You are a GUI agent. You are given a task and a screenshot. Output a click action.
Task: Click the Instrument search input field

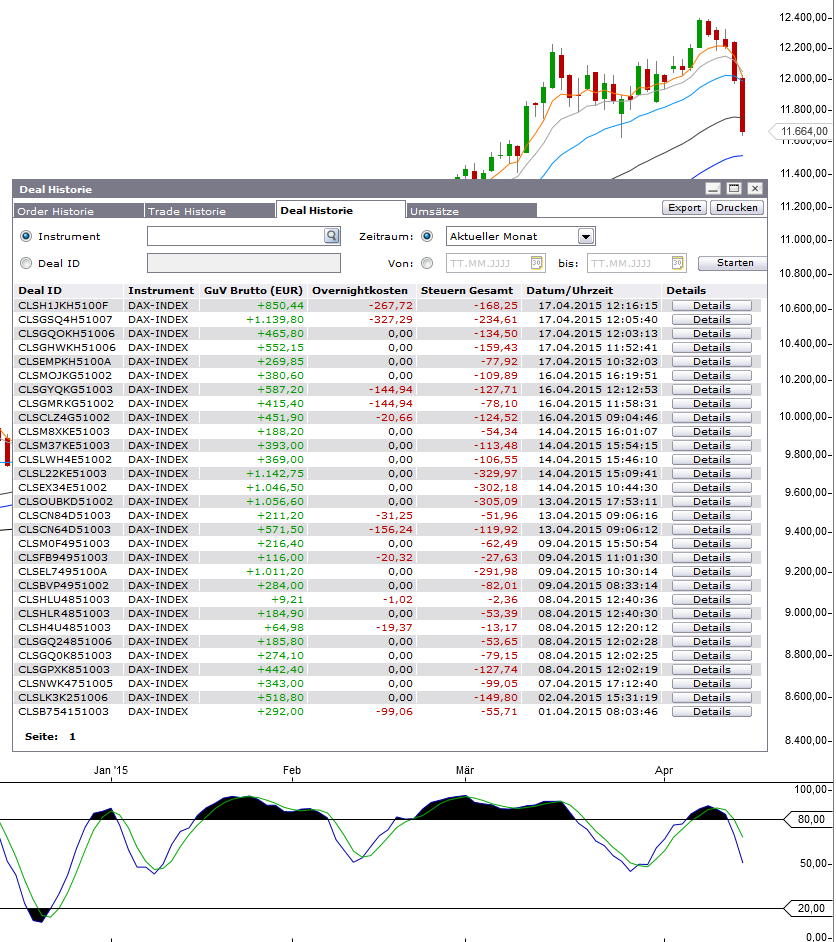[x=236, y=236]
